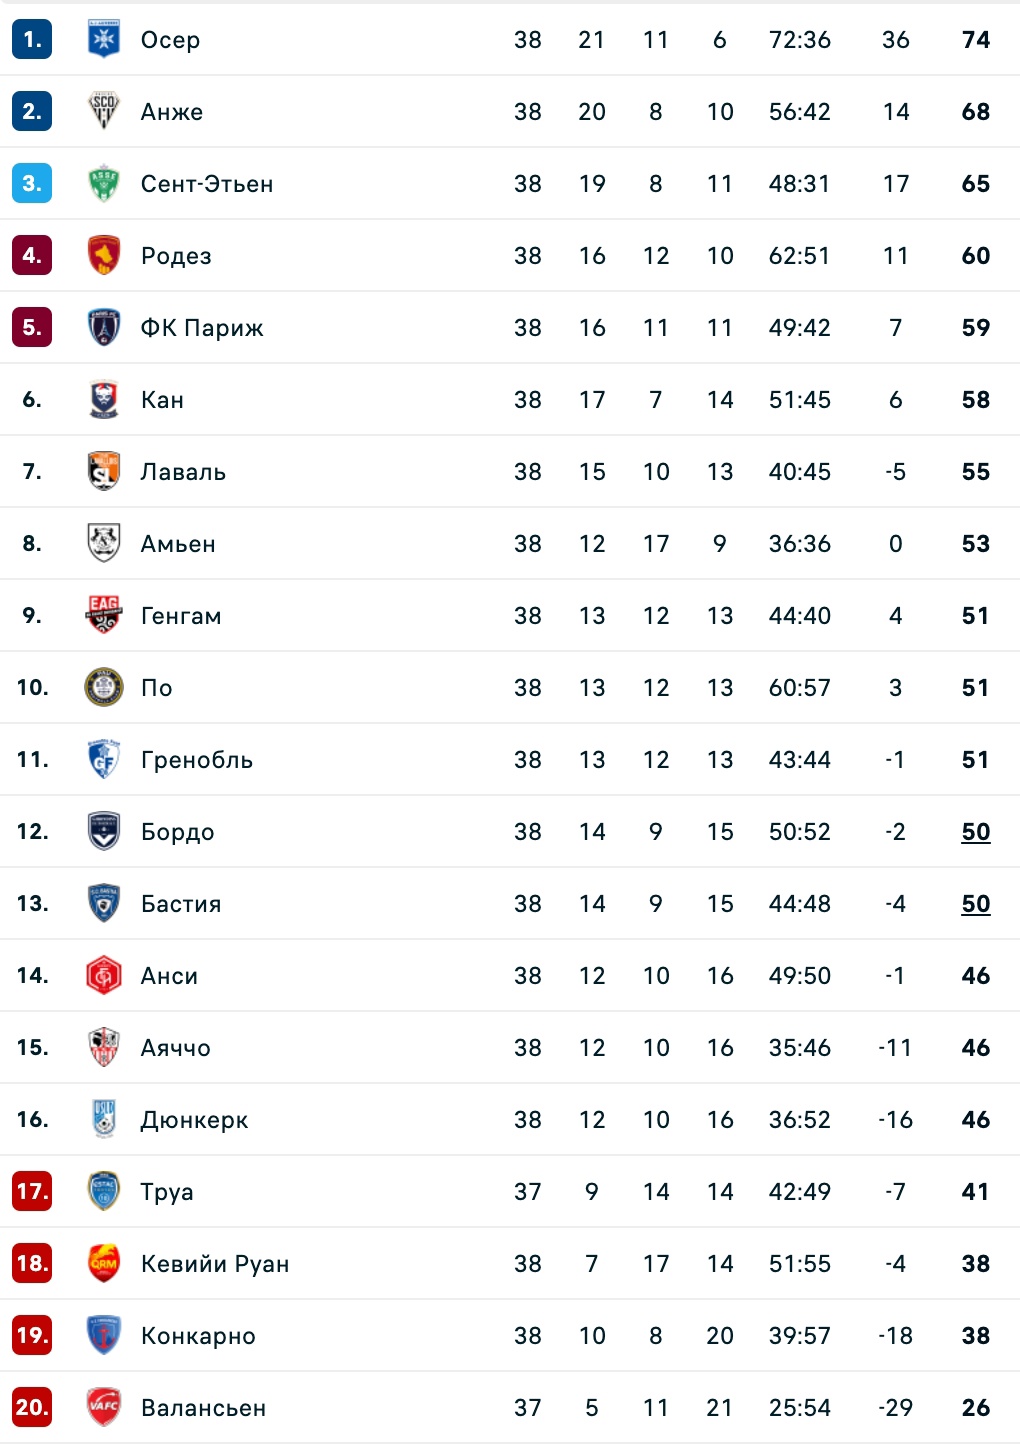Image resolution: width=1020 pixels, height=1444 pixels.
Task: Select the red position 17 badge
Action: (x=32, y=1192)
